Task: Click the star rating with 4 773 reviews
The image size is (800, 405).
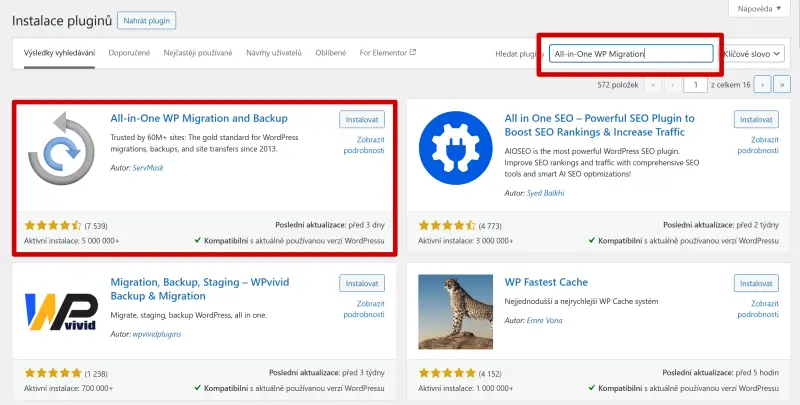Action: point(447,225)
